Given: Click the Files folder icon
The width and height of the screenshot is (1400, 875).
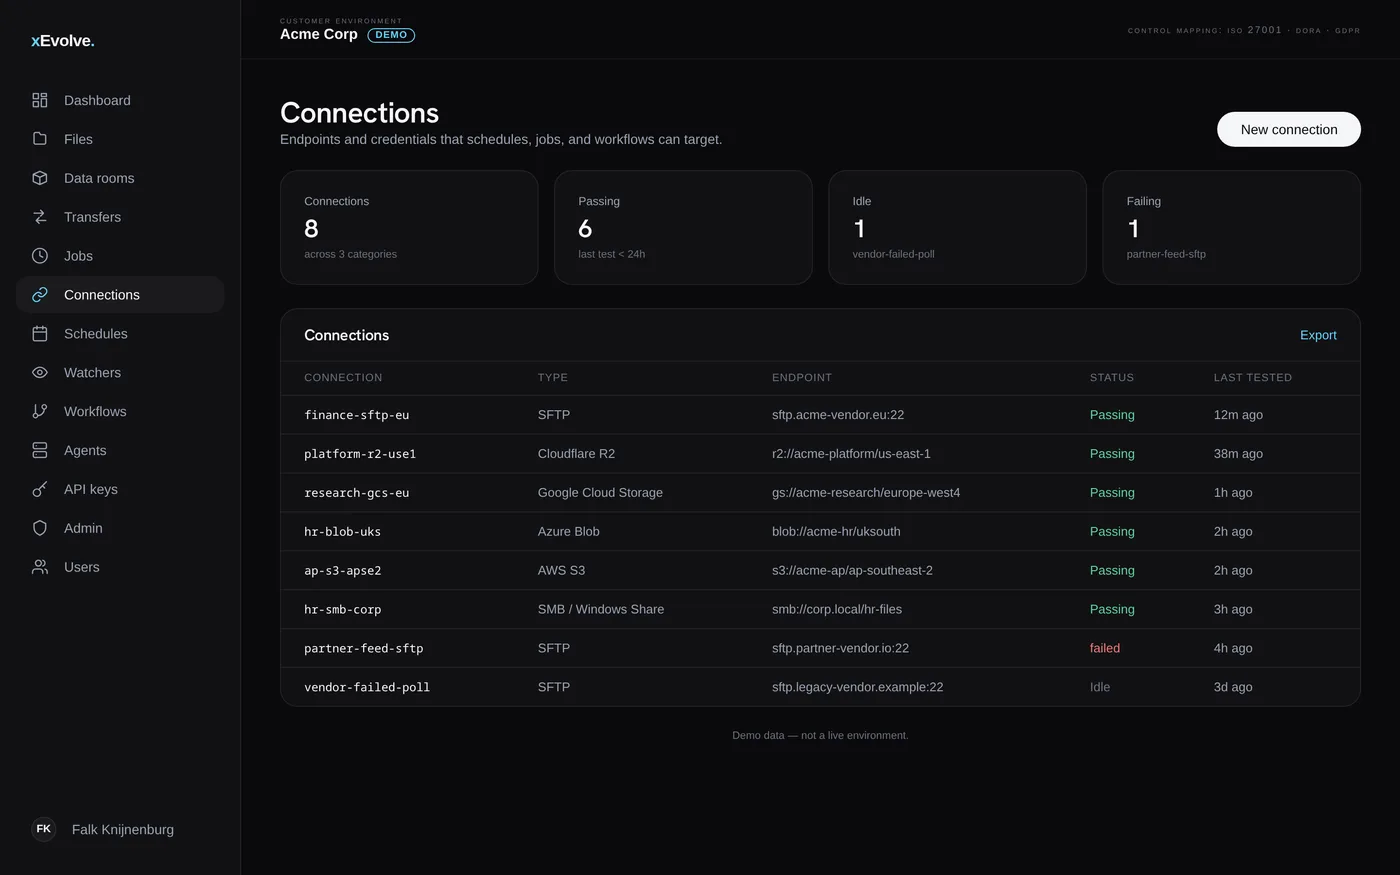Looking at the screenshot, I should tap(40, 139).
